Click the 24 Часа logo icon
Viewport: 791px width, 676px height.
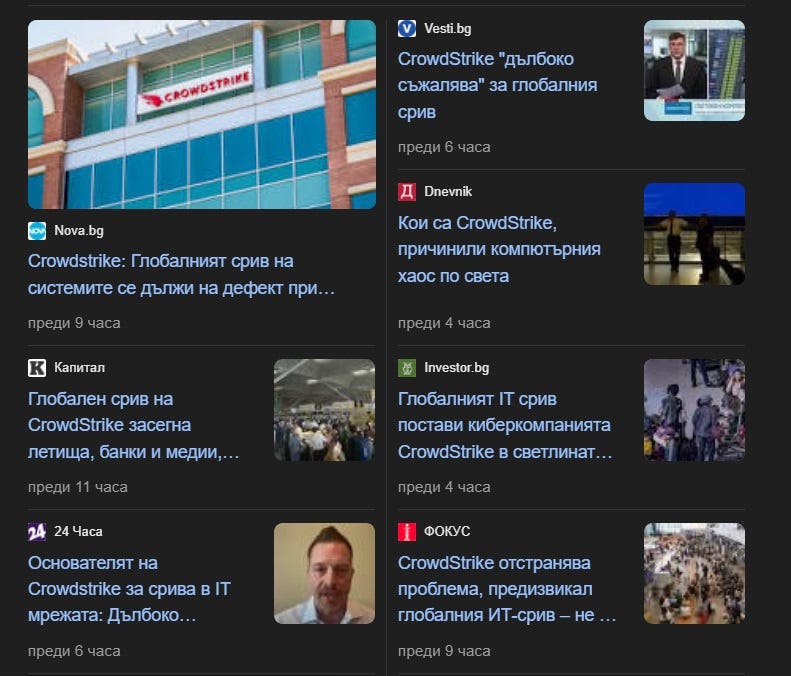click(x=37, y=532)
